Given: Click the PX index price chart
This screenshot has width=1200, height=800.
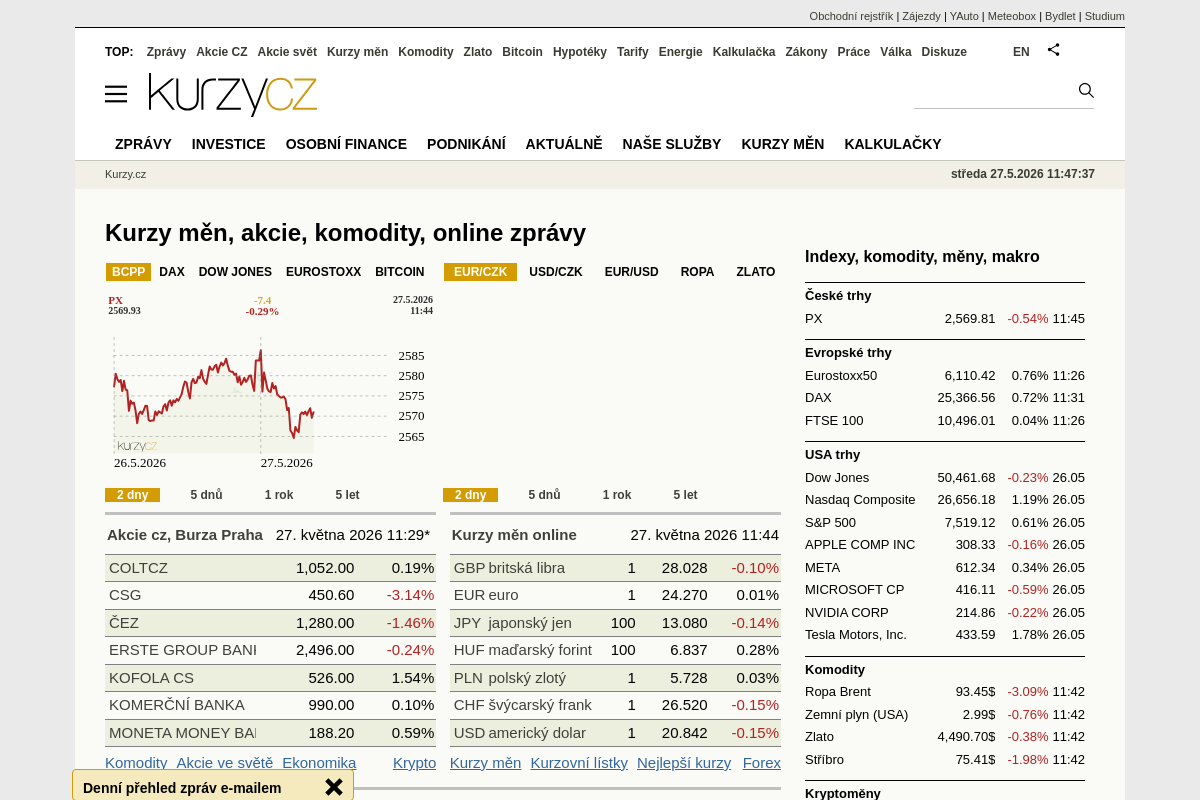Looking at the screenshot, I should click(270, 380).
